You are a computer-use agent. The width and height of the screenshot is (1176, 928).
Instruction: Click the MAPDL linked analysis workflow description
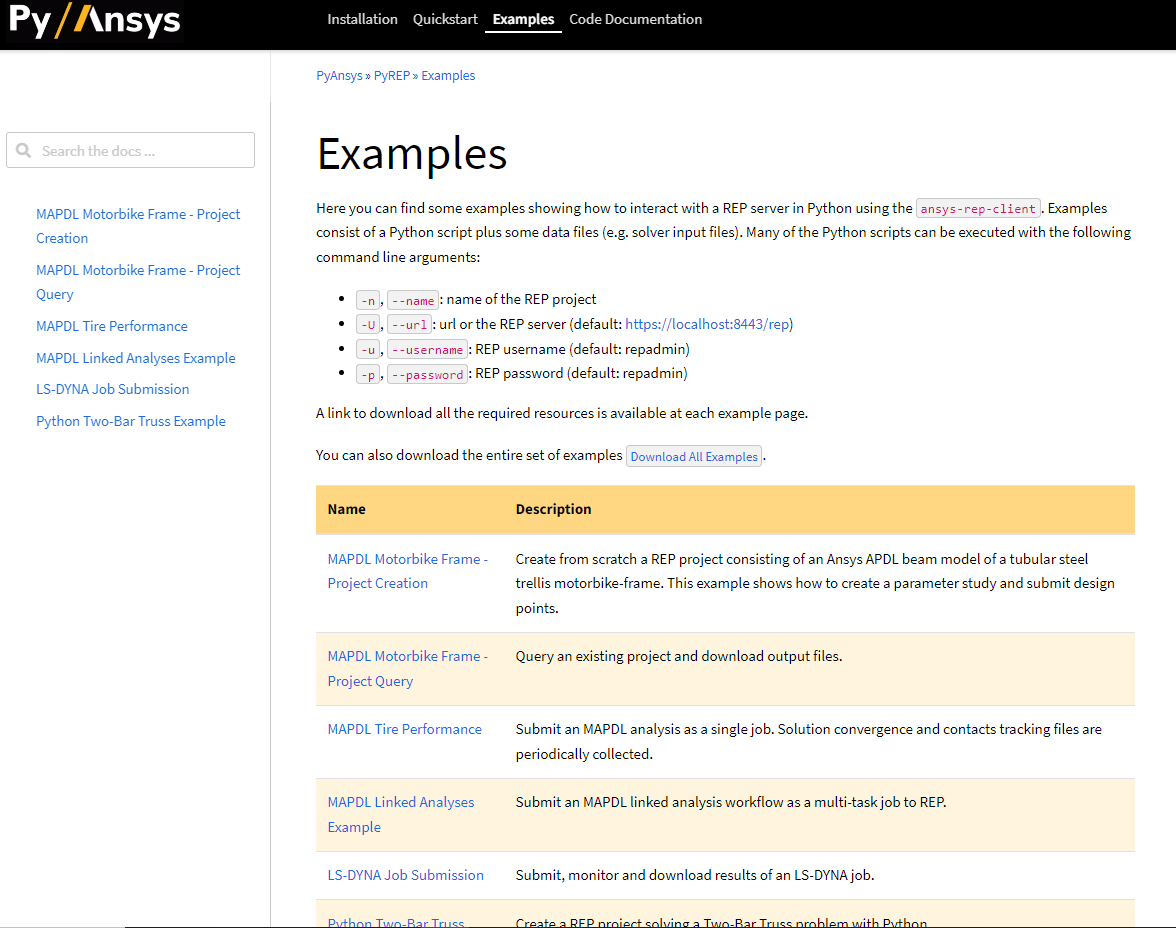[x=730, y=803]
